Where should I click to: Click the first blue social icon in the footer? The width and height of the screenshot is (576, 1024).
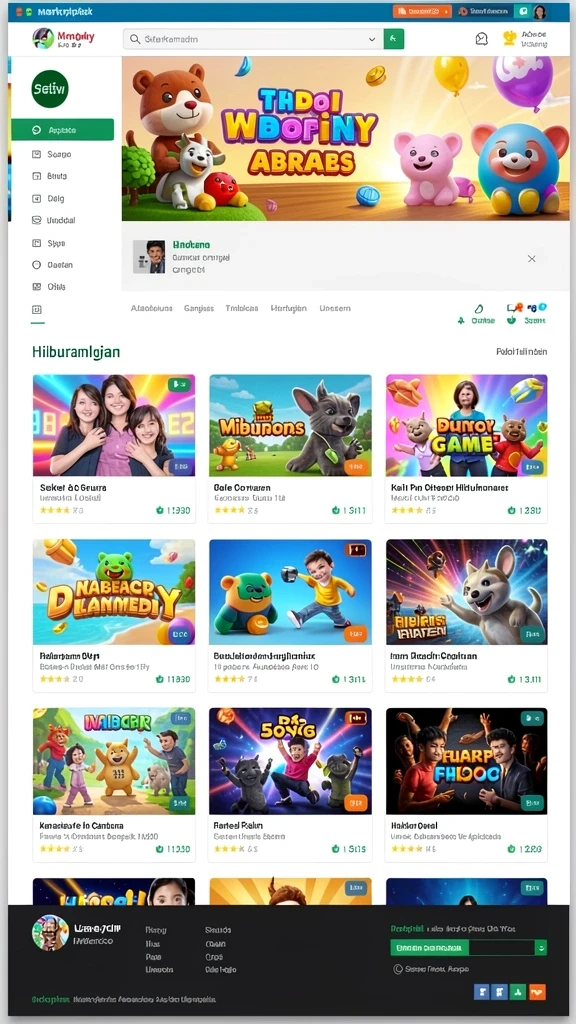coord(481,991)
